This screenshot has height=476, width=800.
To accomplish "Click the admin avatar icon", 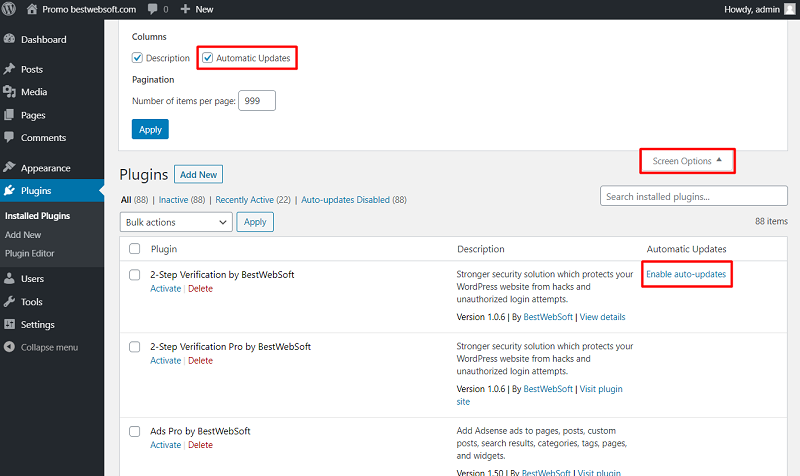I will click(789, 9).
